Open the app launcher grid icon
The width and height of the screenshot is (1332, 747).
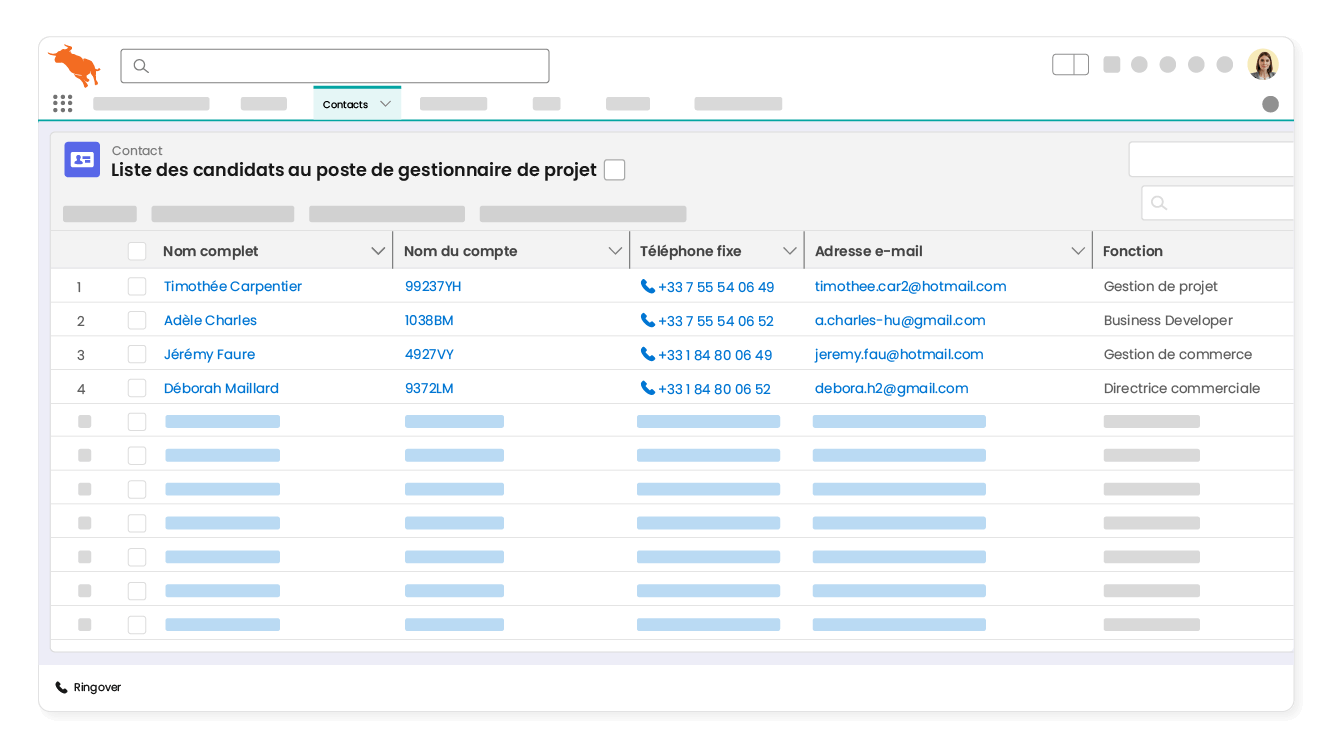pos(62,103)
